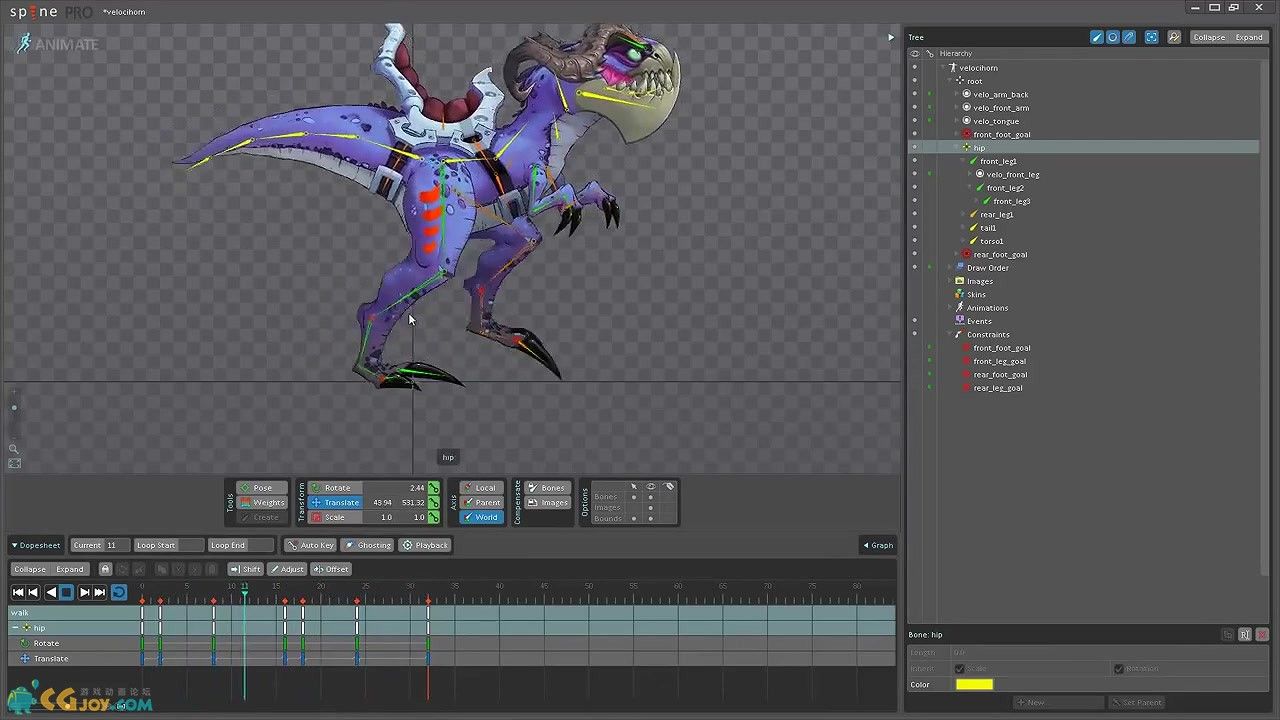Viewport: 1280px width, 720px height.
Task: Toggle the bone filter icon in the Tree header
Action: (x=1096, y=37)
